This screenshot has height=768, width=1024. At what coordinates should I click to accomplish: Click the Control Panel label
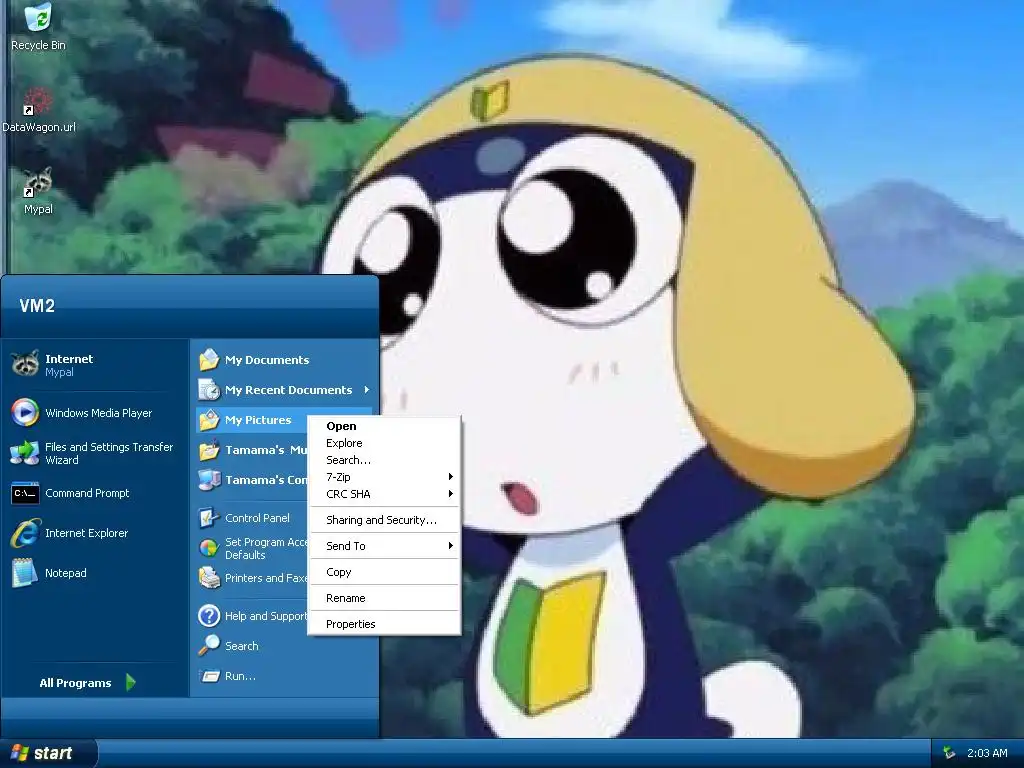(x=257, y=518)
